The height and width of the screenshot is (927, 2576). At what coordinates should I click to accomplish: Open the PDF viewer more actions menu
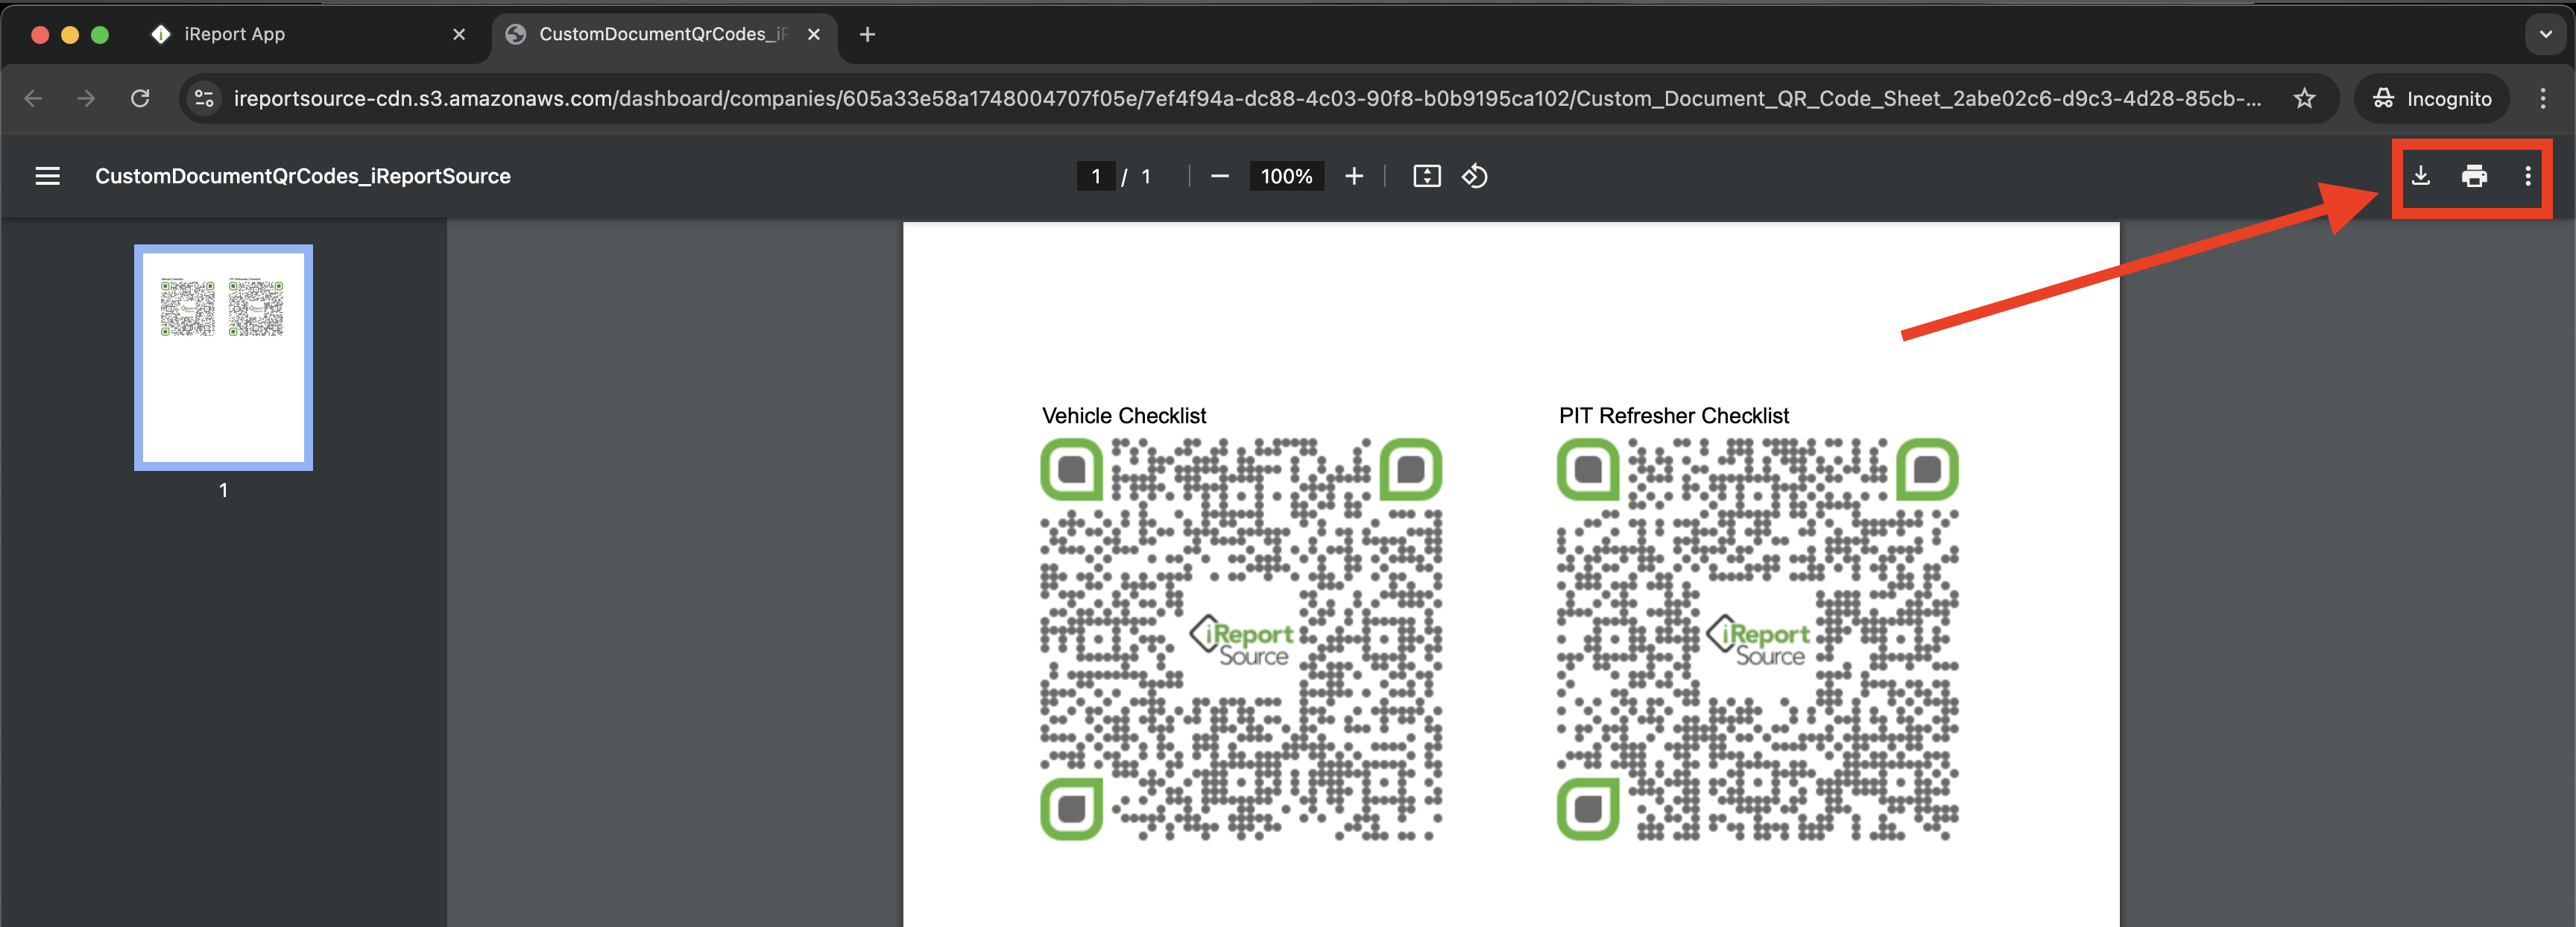(x=2527, y=176)
